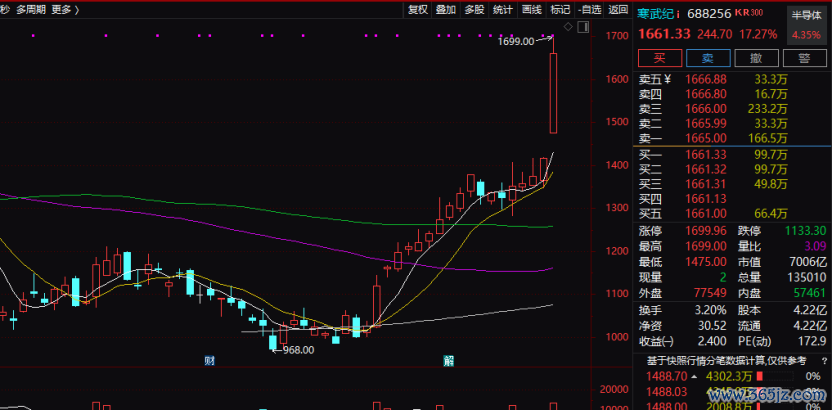Click the 换手 turnover value 3.20%
Image resolution: width=832 pixels, height=410 pixels.
[713, 310]
